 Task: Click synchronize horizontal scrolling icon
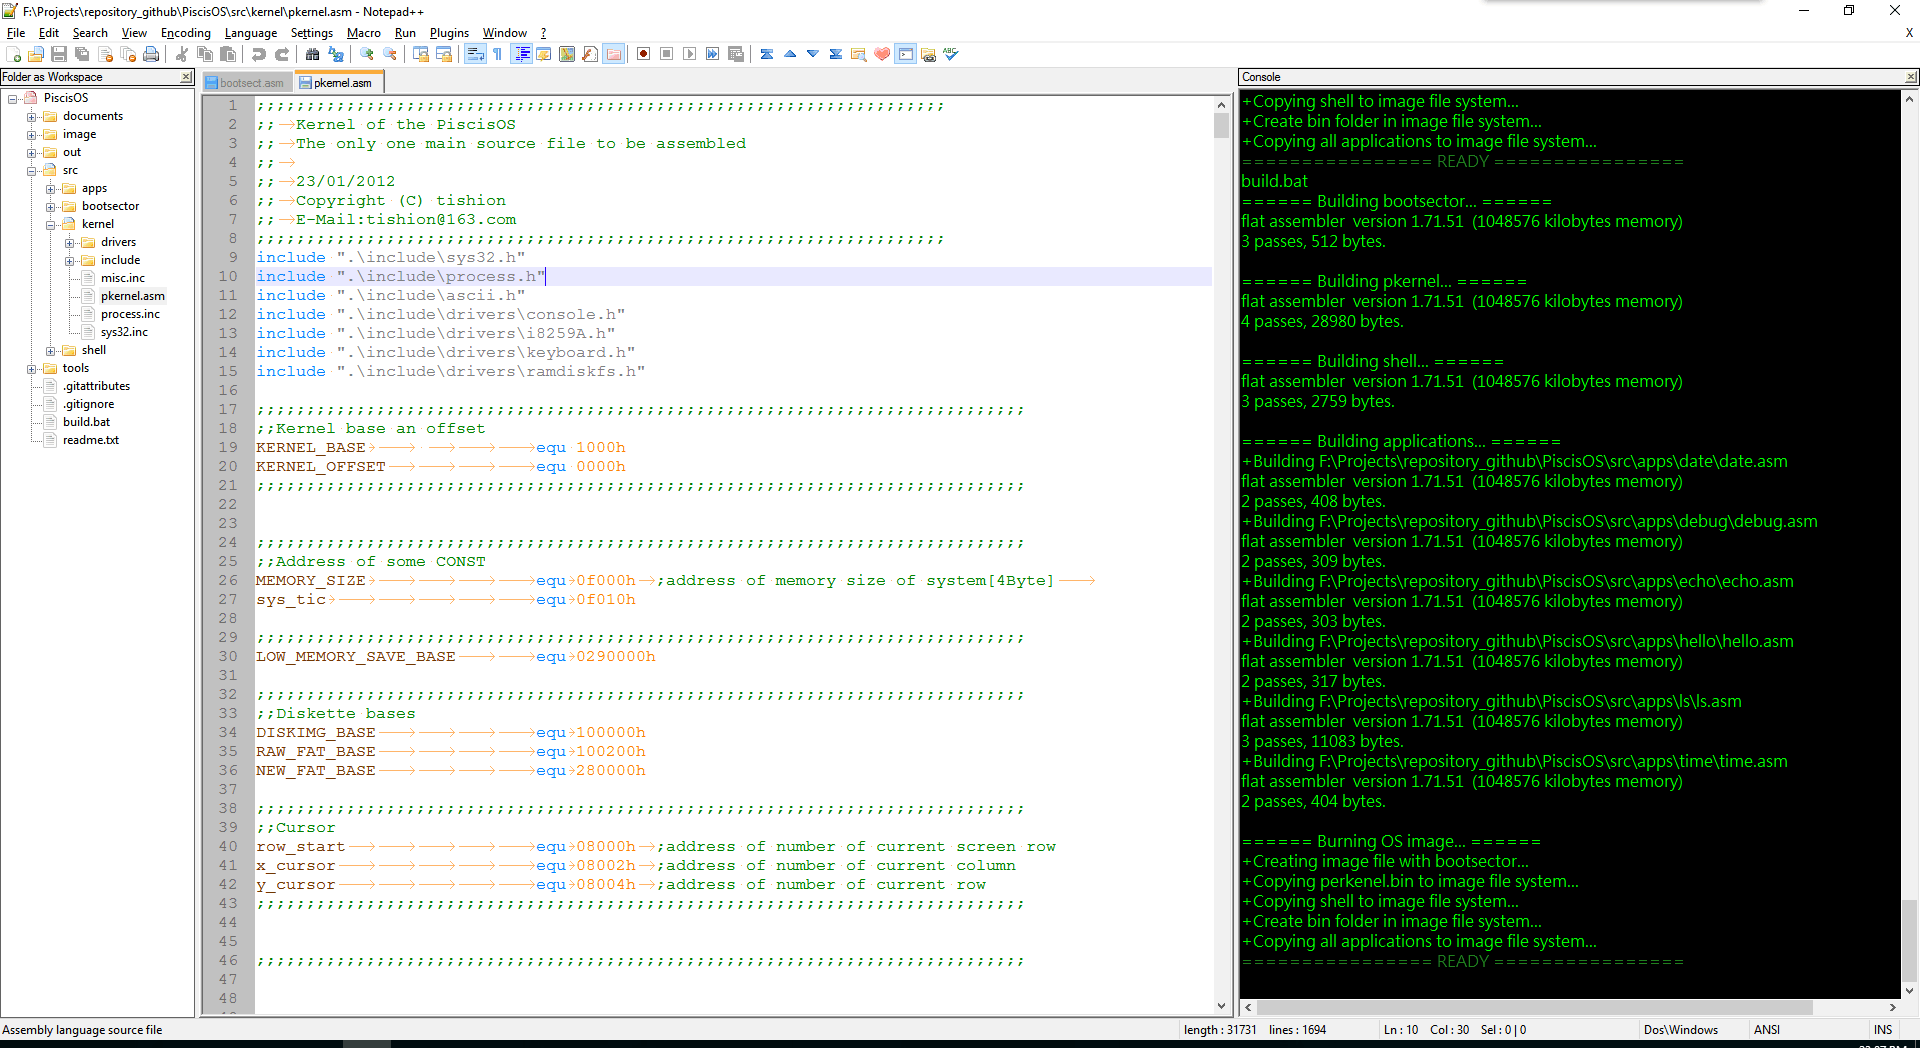point(444,54)
